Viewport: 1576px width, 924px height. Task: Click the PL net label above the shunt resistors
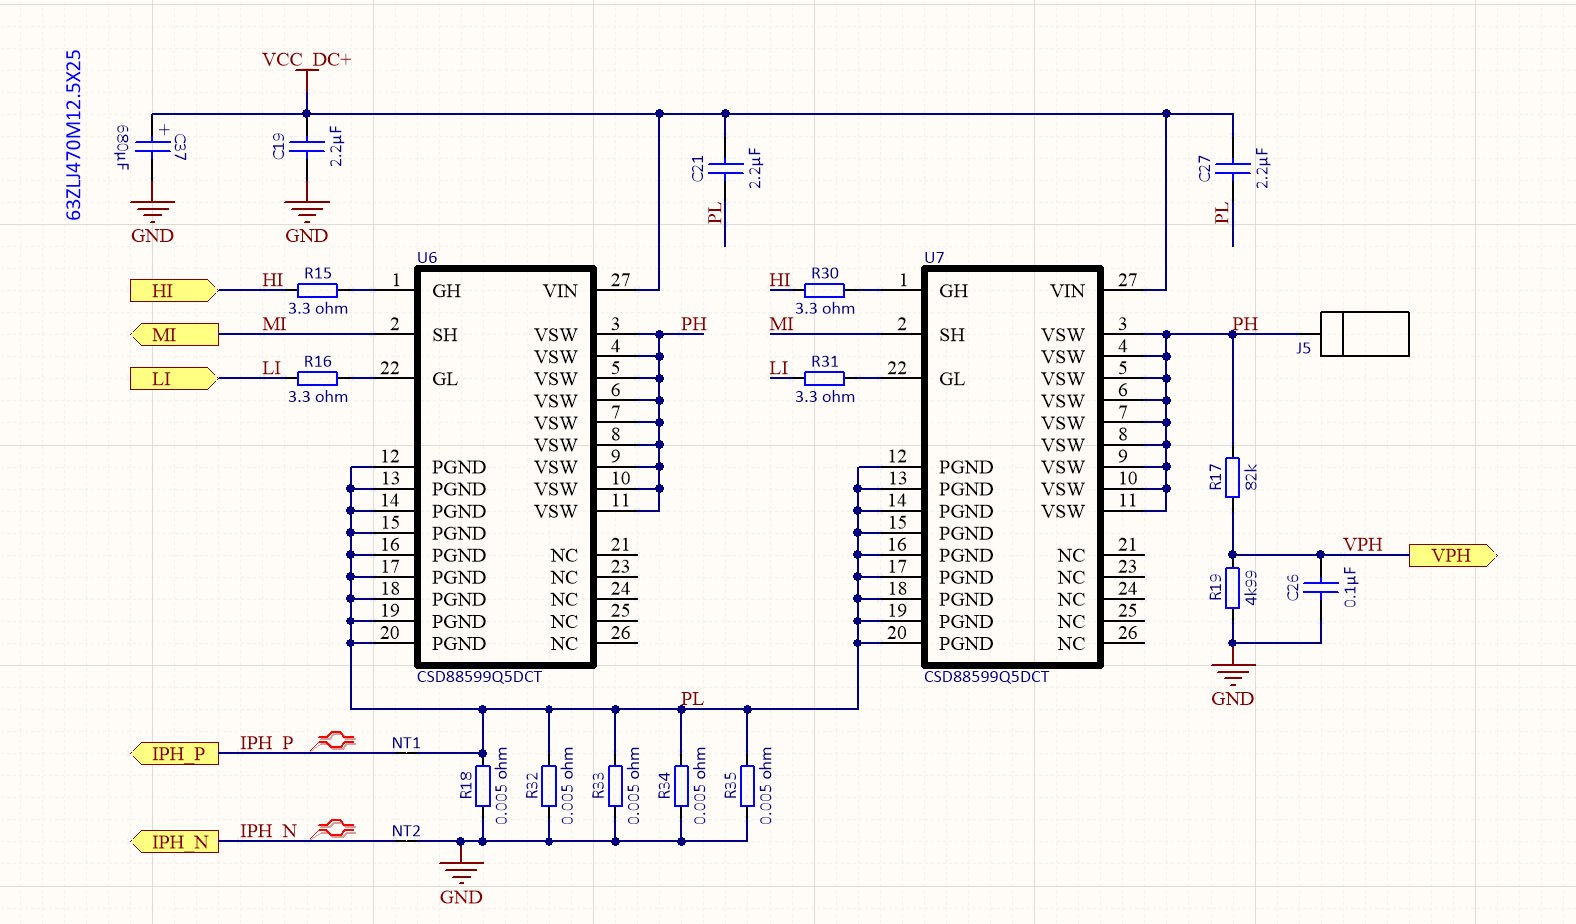click(692, 699)
